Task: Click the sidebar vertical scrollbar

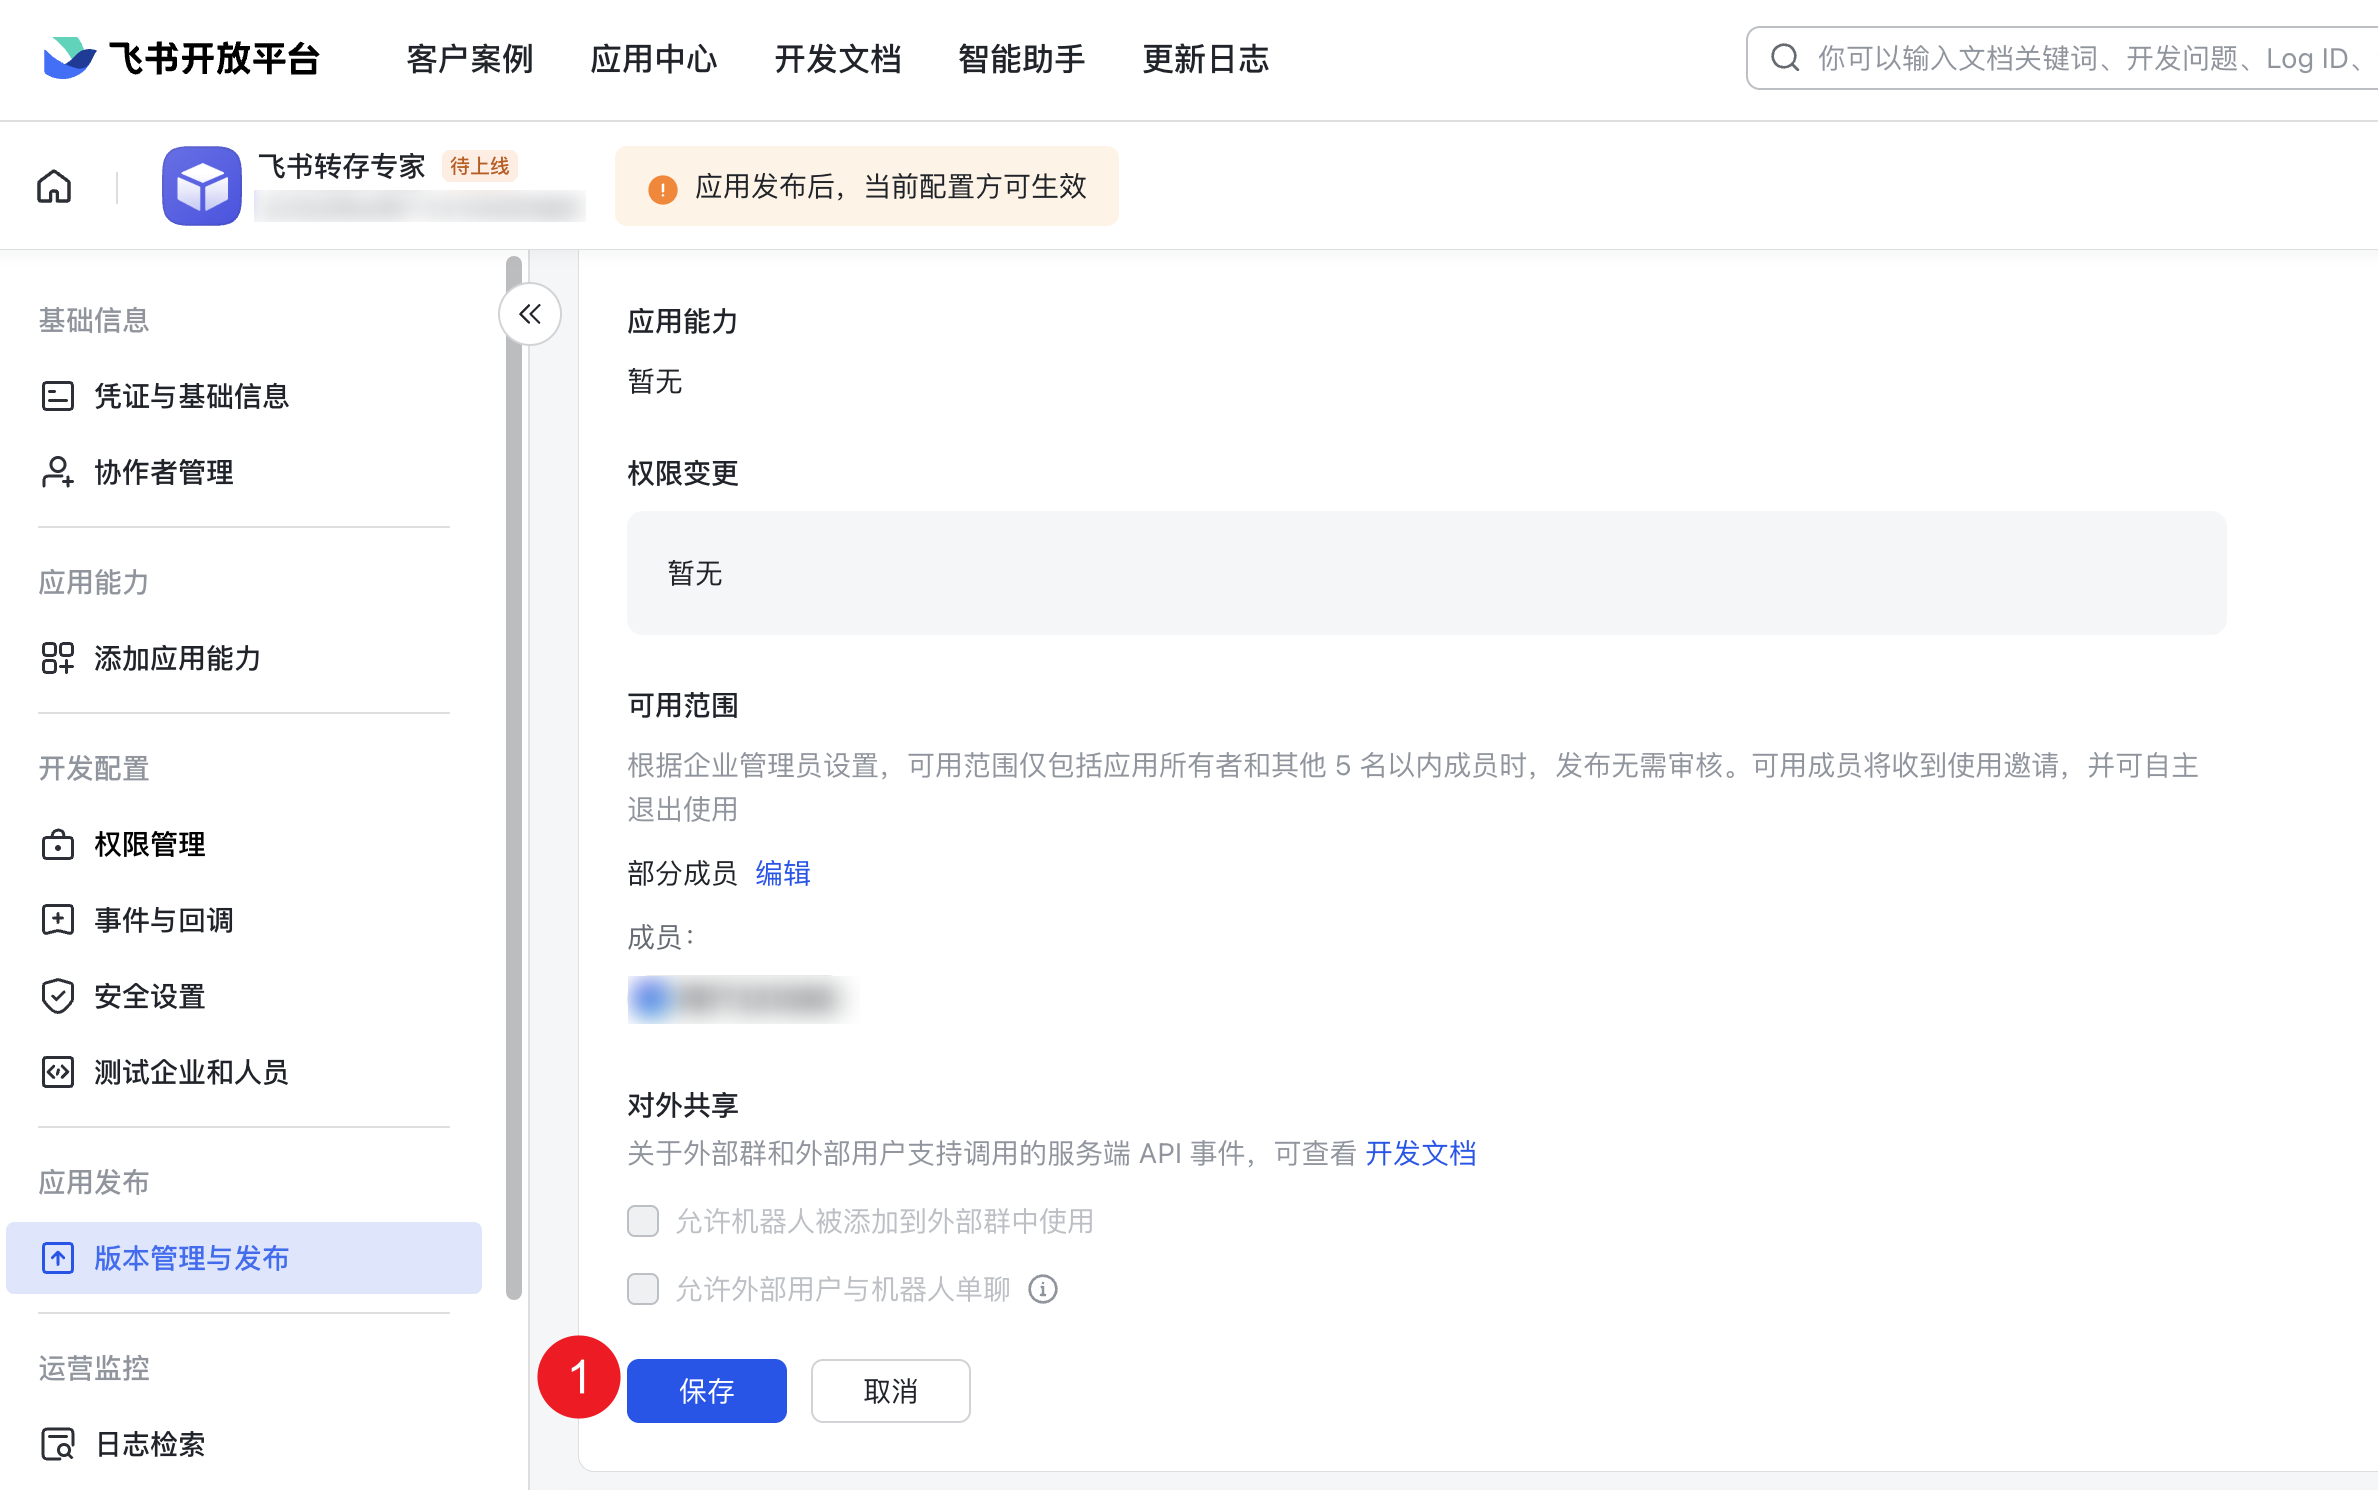Action: point(514,778)
